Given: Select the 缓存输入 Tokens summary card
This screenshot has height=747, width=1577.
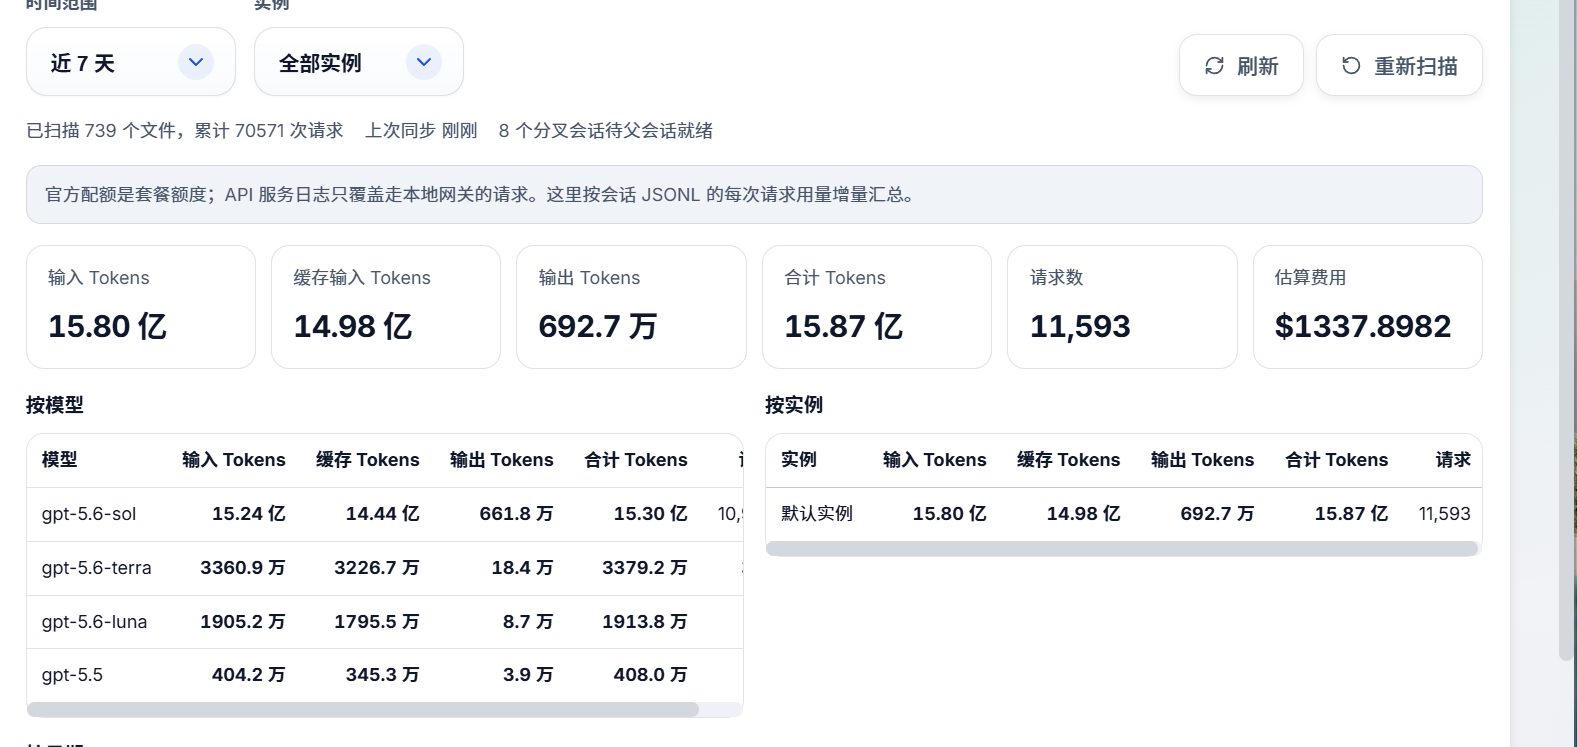Looking at the screenshot, I should click(x=386, y=307).
